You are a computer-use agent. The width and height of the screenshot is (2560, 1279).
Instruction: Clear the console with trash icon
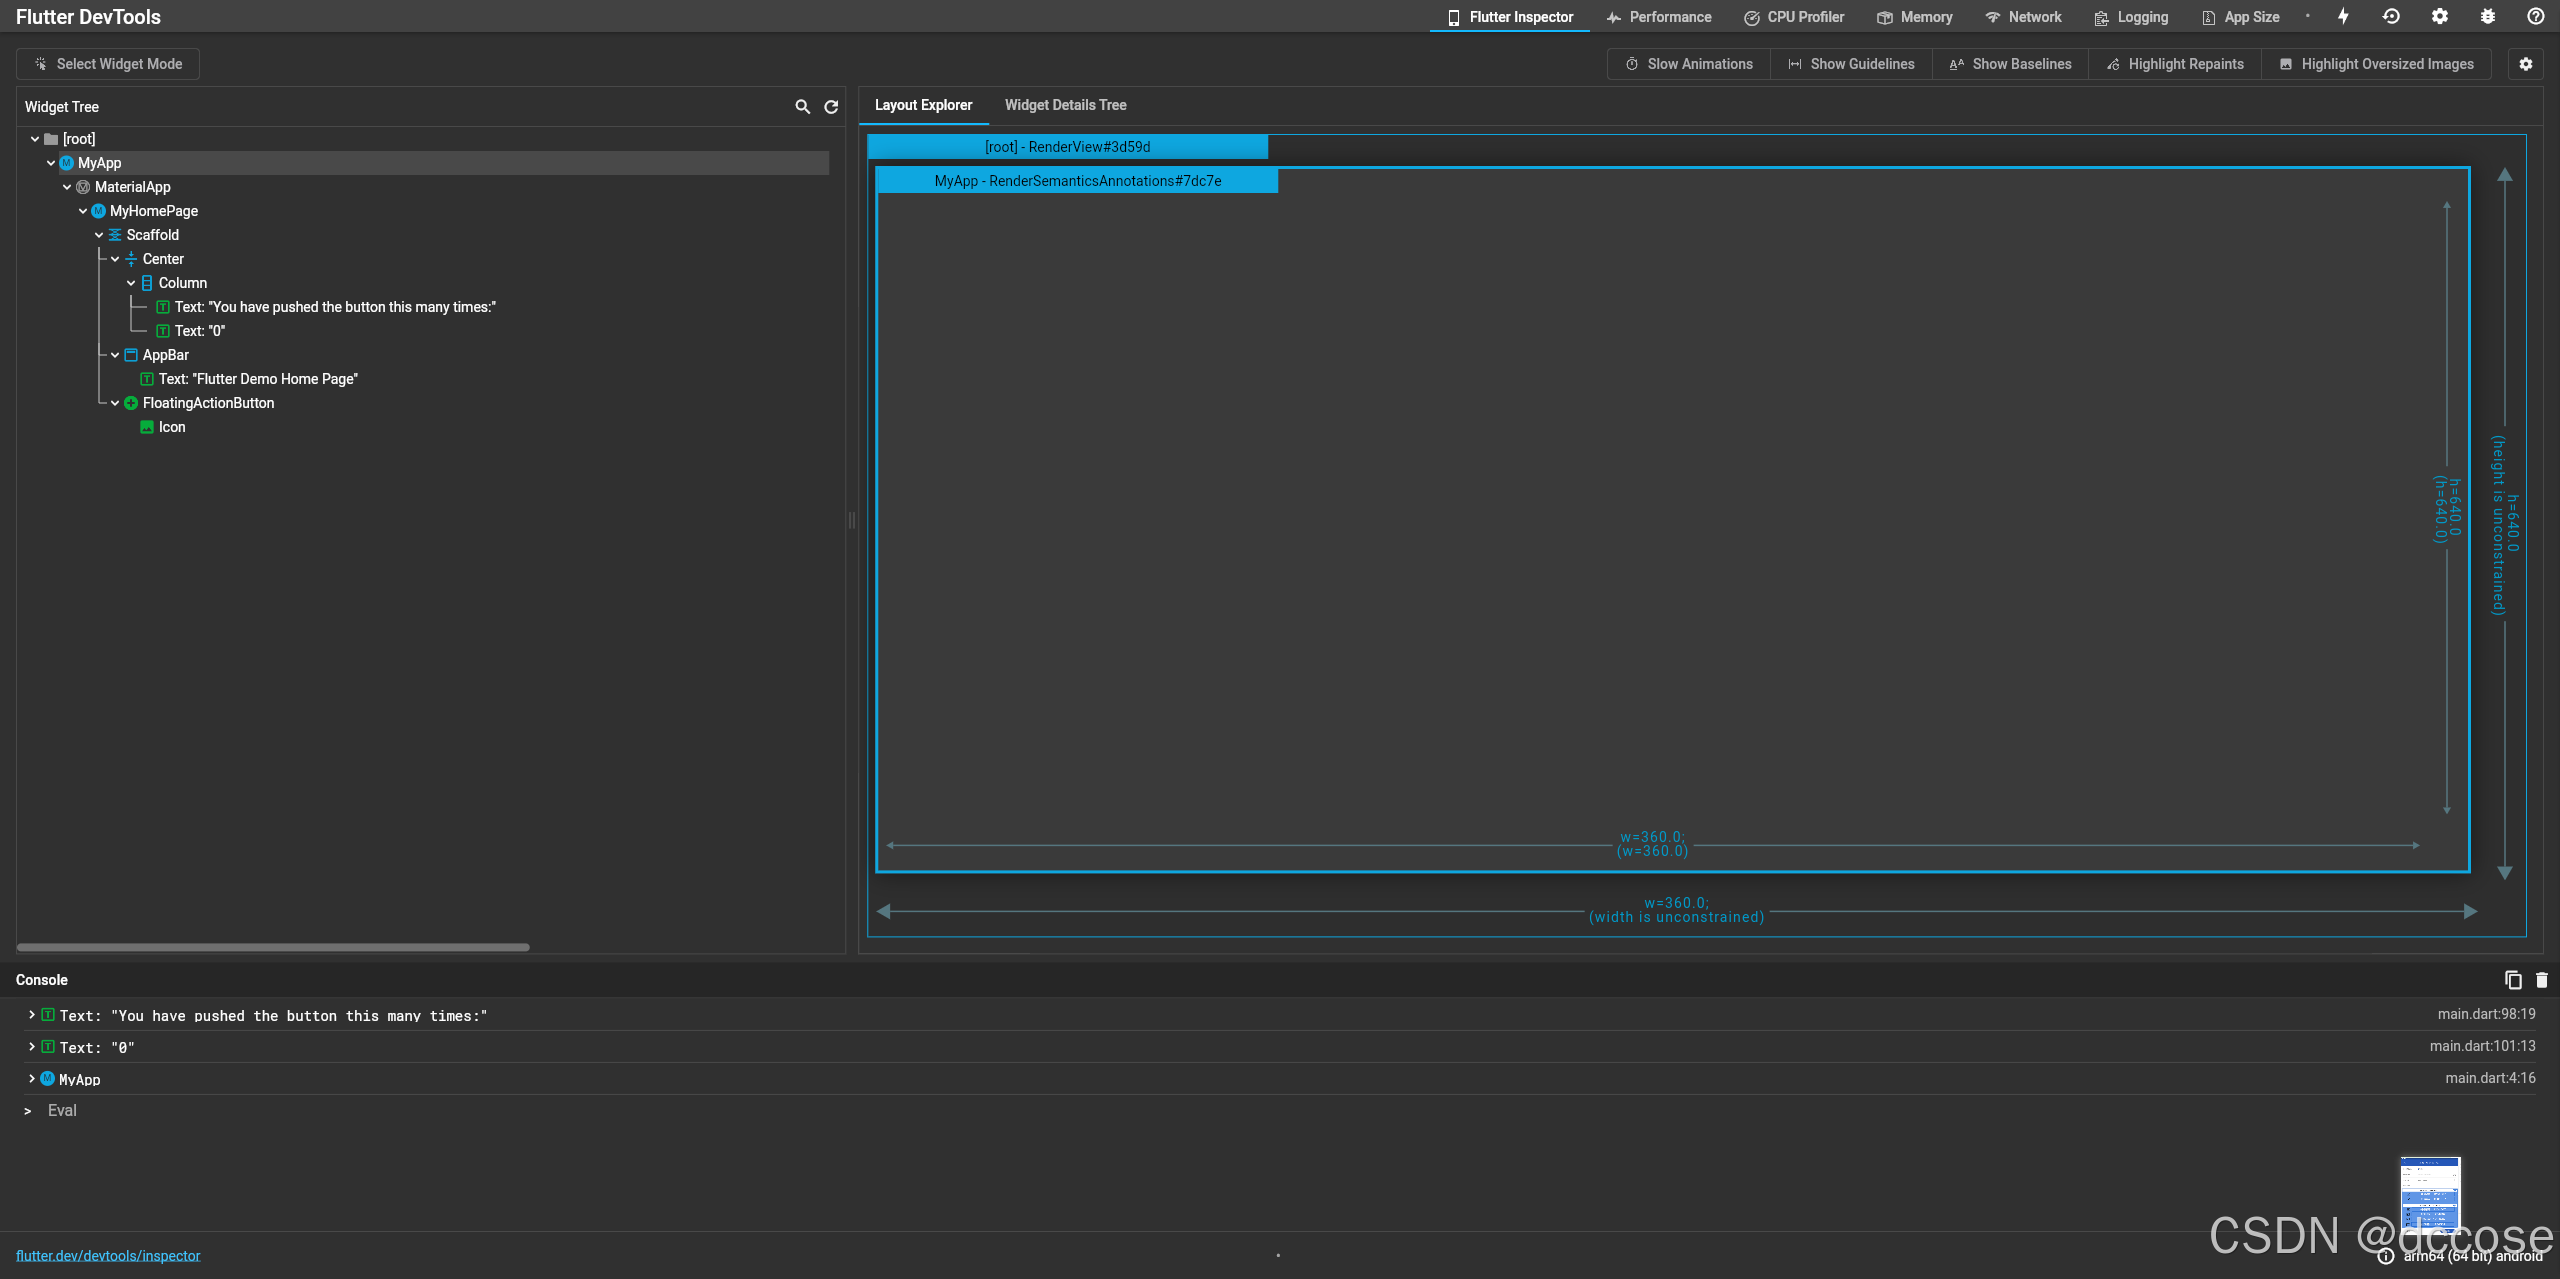tap(2541, 980)
